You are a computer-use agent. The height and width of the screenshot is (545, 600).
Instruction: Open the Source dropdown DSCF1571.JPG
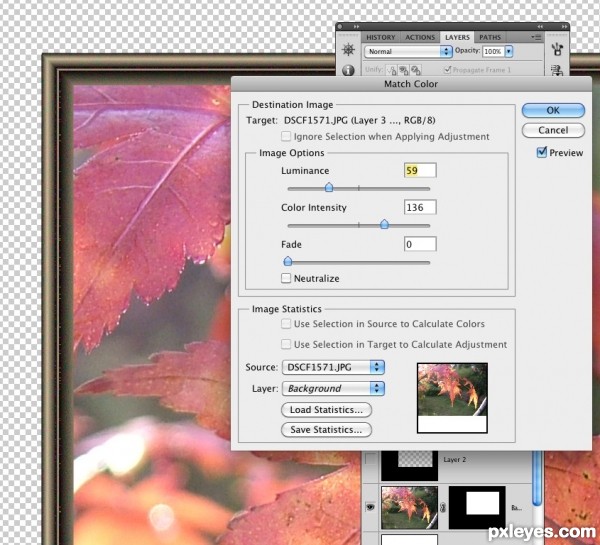pyautogui.click(x=333, y=367)
